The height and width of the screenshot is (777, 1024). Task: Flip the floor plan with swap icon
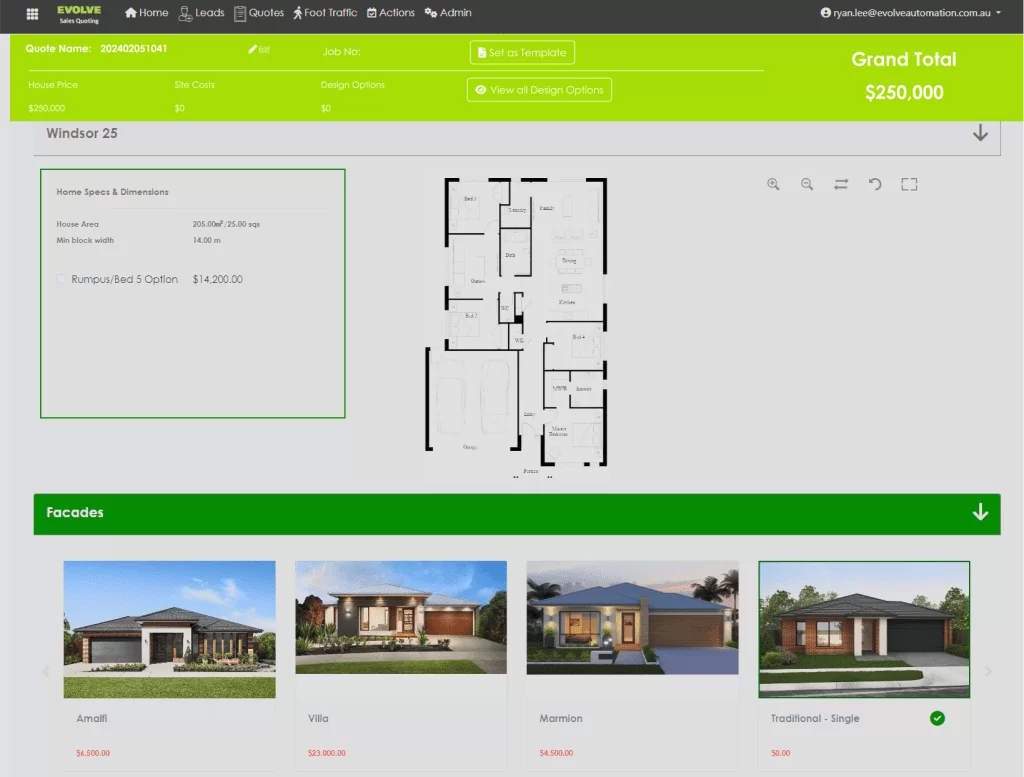tap(841, 184)
